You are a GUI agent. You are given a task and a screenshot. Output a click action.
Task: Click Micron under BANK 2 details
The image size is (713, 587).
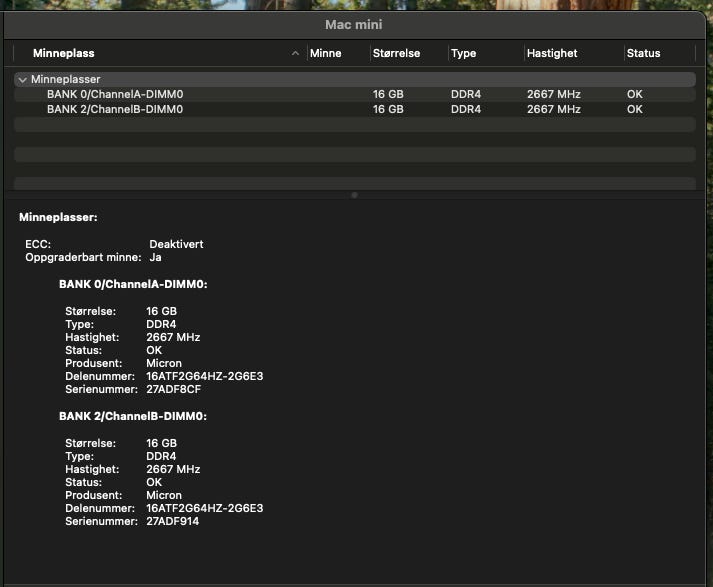point(164,495)
